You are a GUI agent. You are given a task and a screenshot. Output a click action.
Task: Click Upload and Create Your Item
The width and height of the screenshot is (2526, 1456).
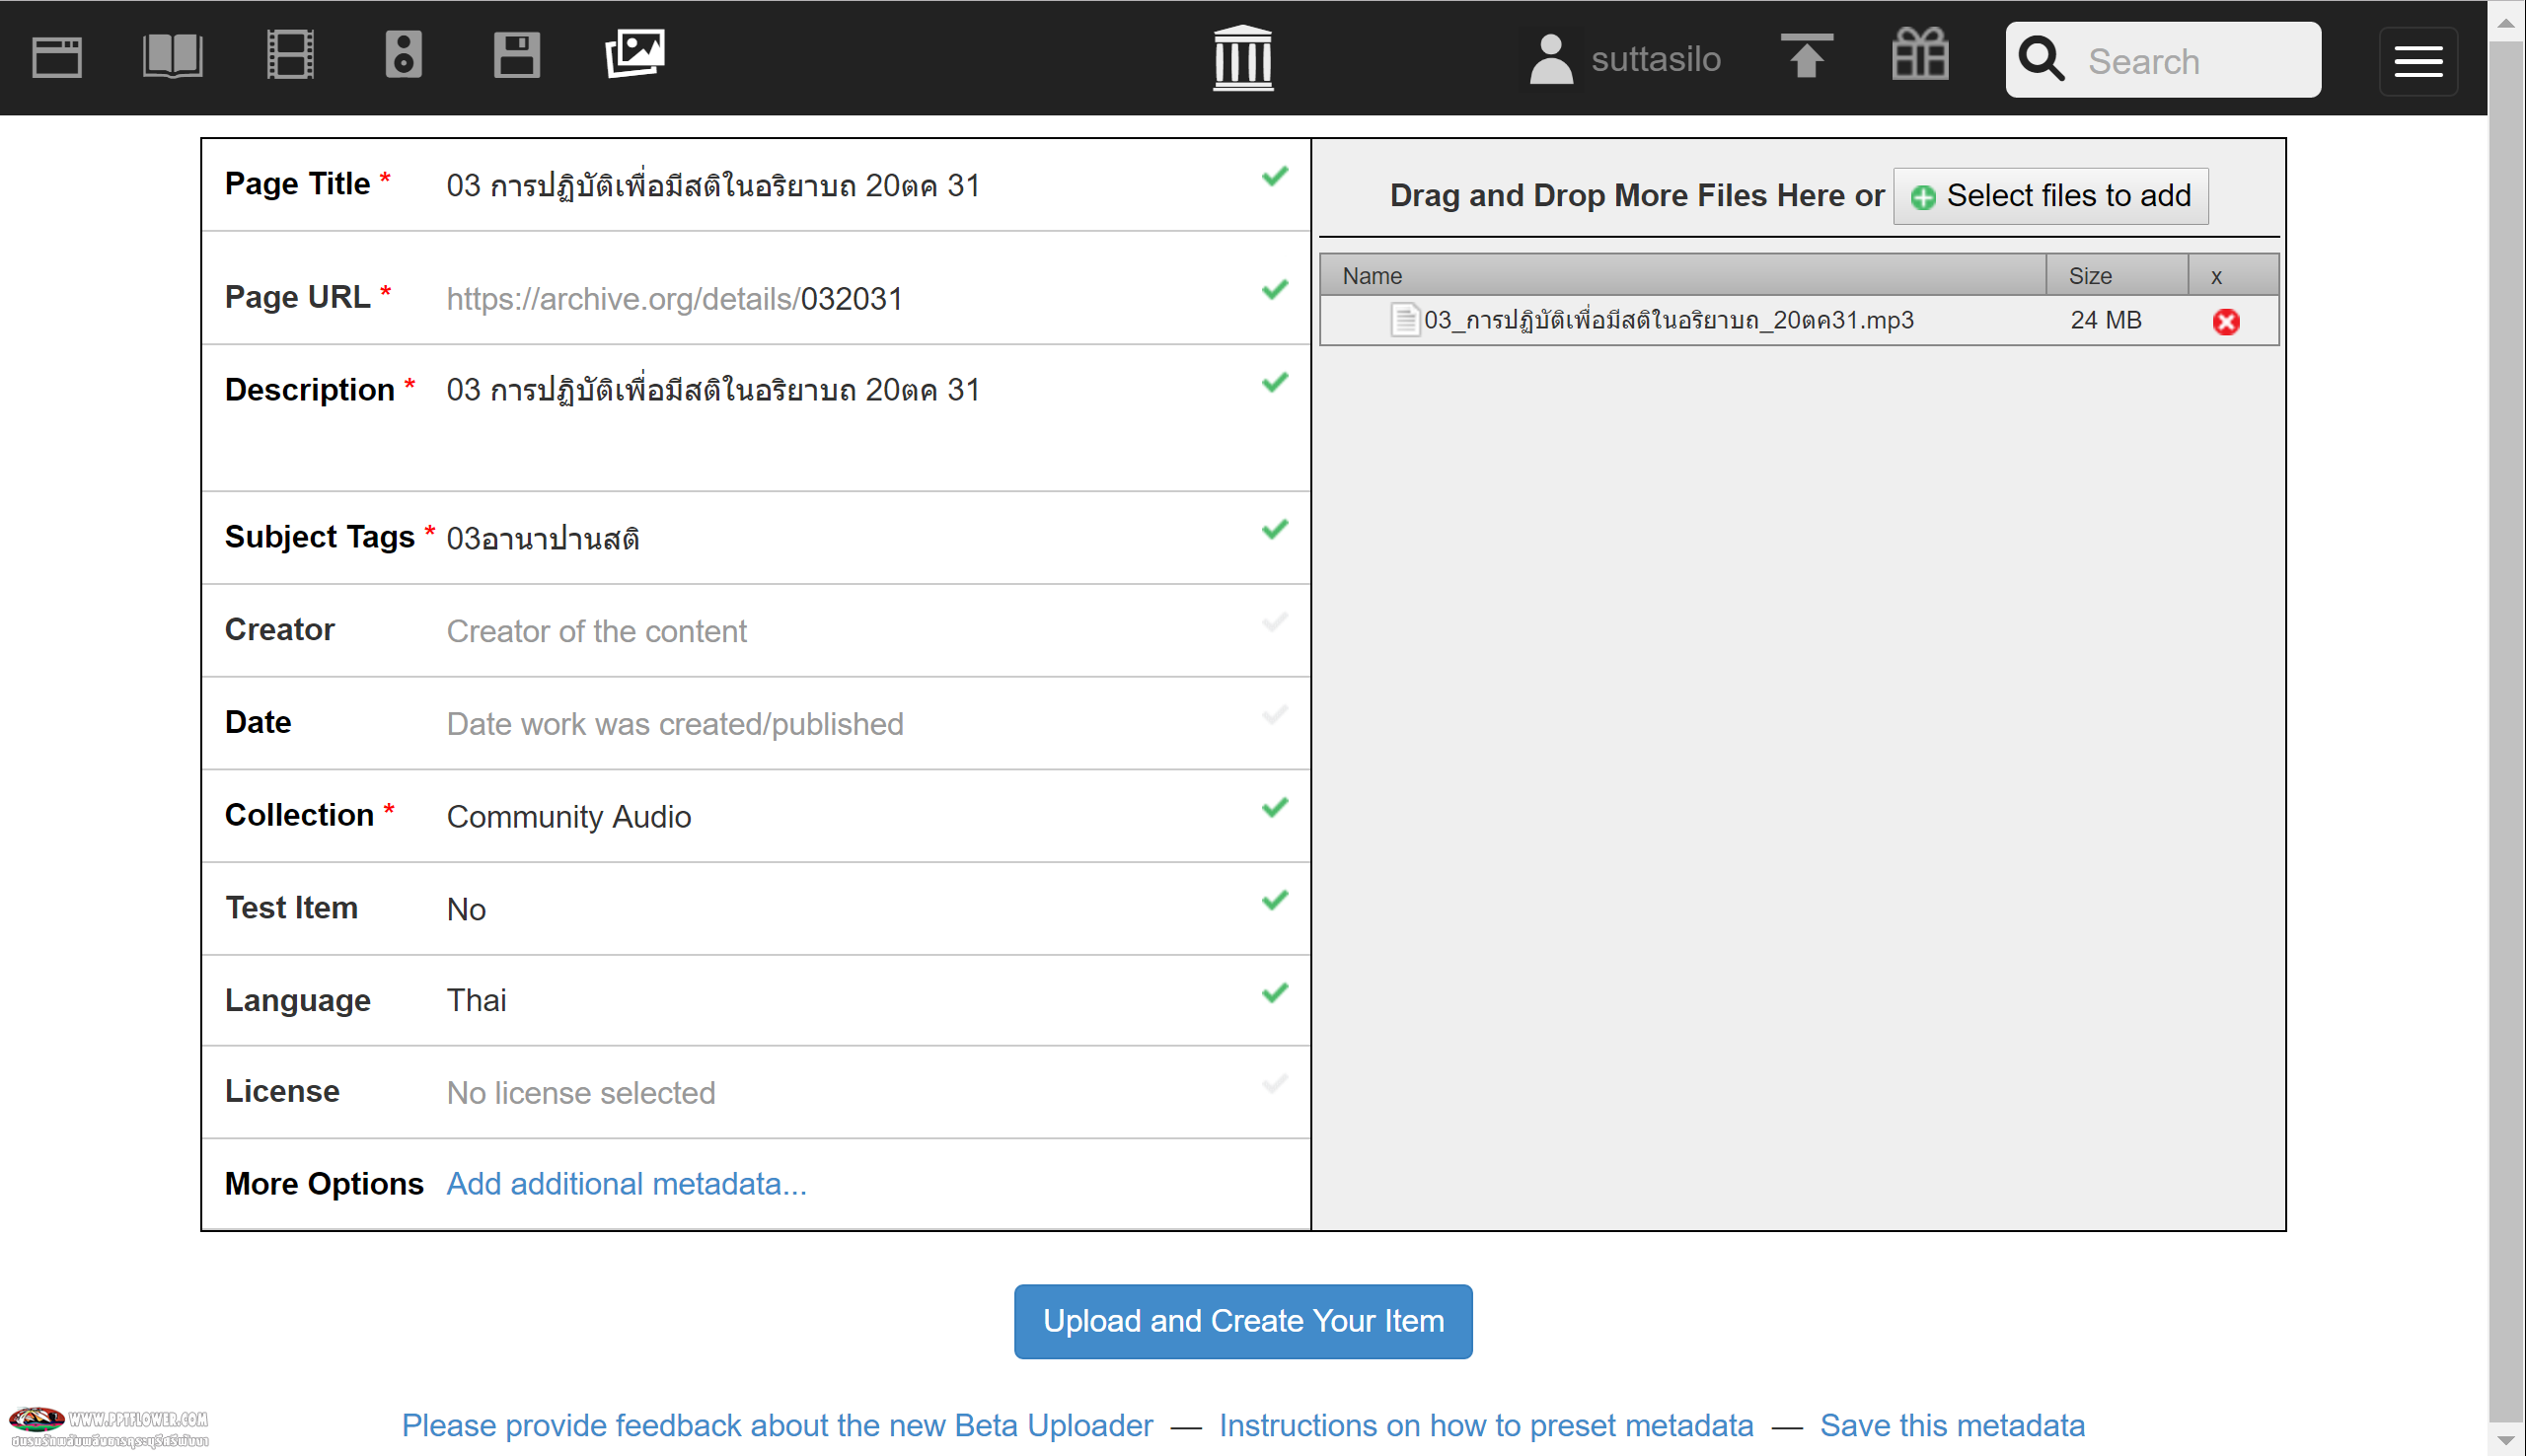click(x=1243, y=1322)
